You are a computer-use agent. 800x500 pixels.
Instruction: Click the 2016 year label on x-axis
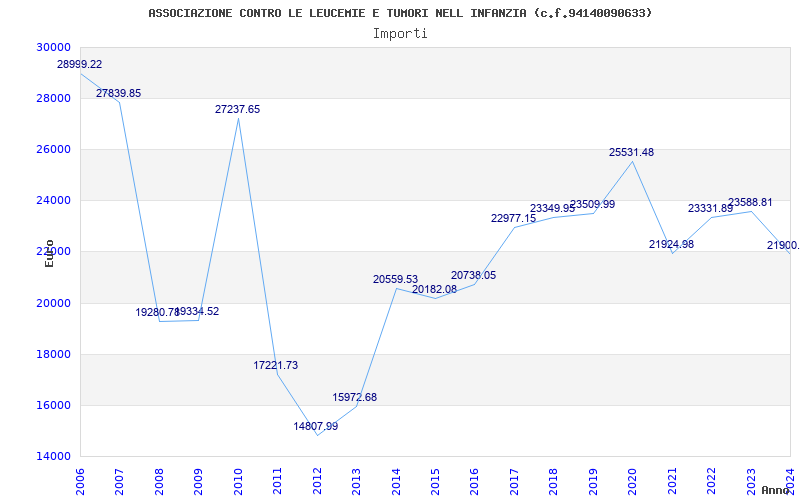[x=474, y=482]
